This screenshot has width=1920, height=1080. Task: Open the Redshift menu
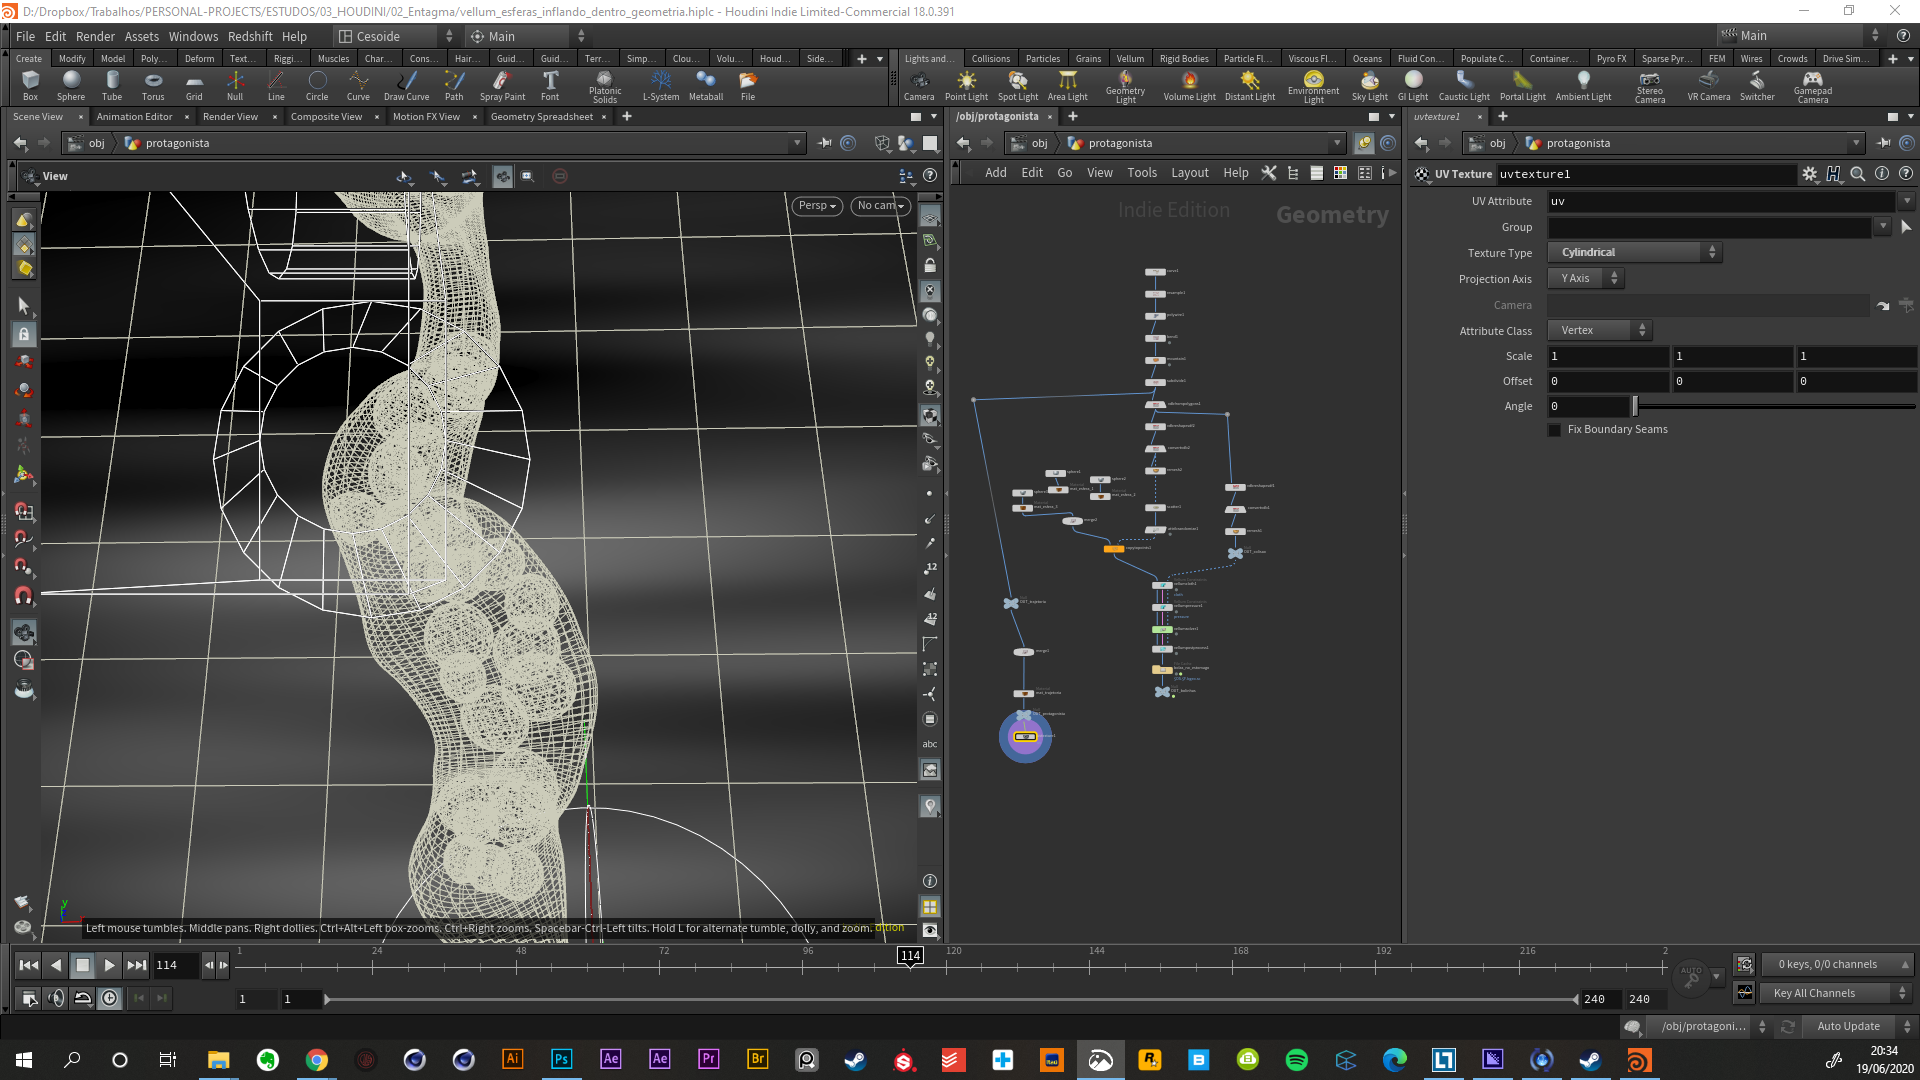pyautogui.click(x=250, y=36)
